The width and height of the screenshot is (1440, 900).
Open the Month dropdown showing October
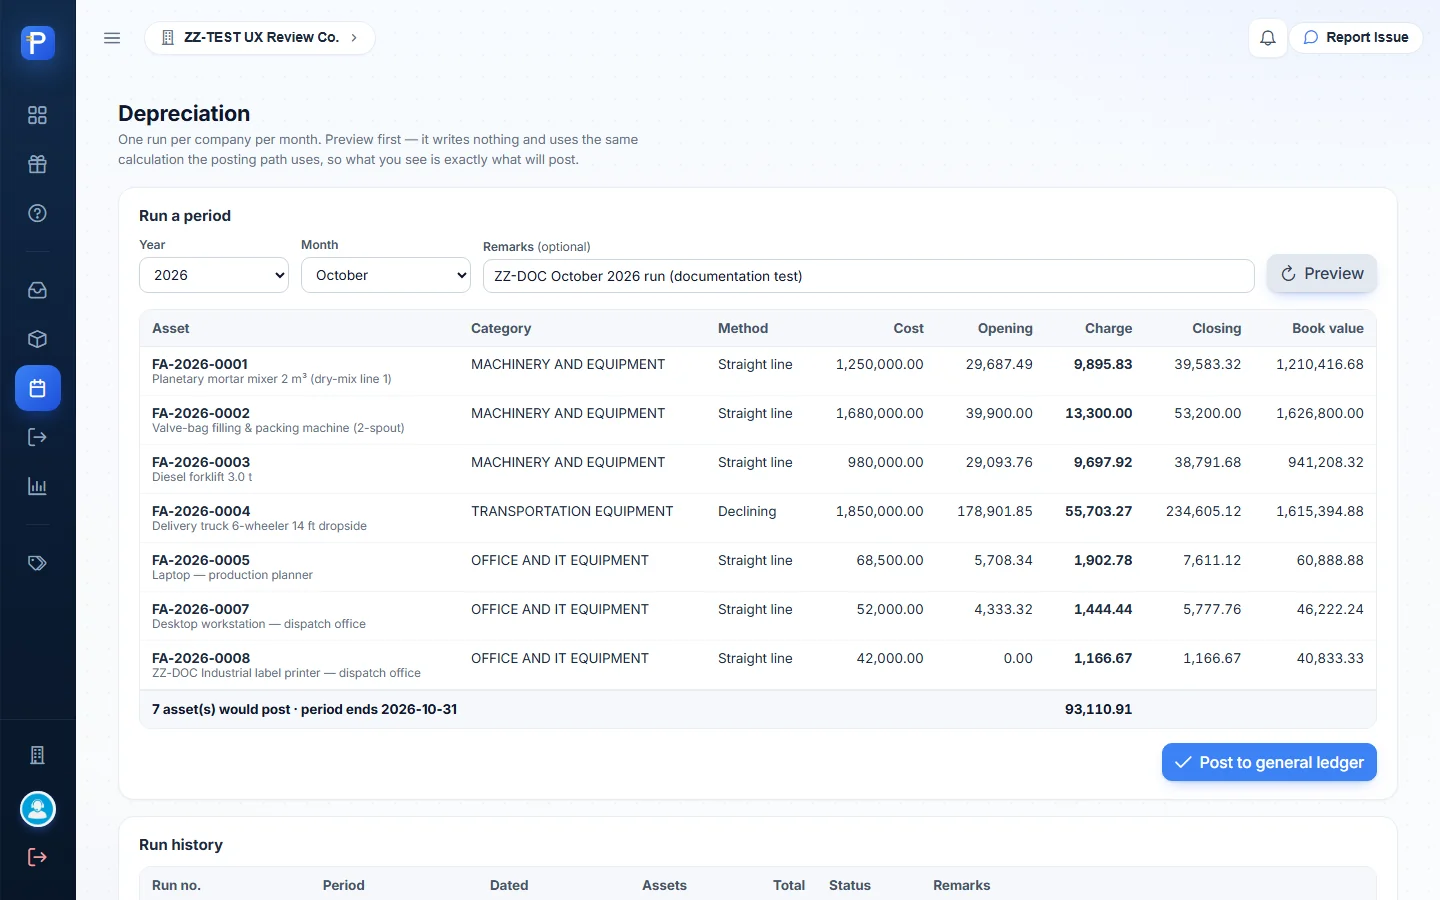[386, 275]
